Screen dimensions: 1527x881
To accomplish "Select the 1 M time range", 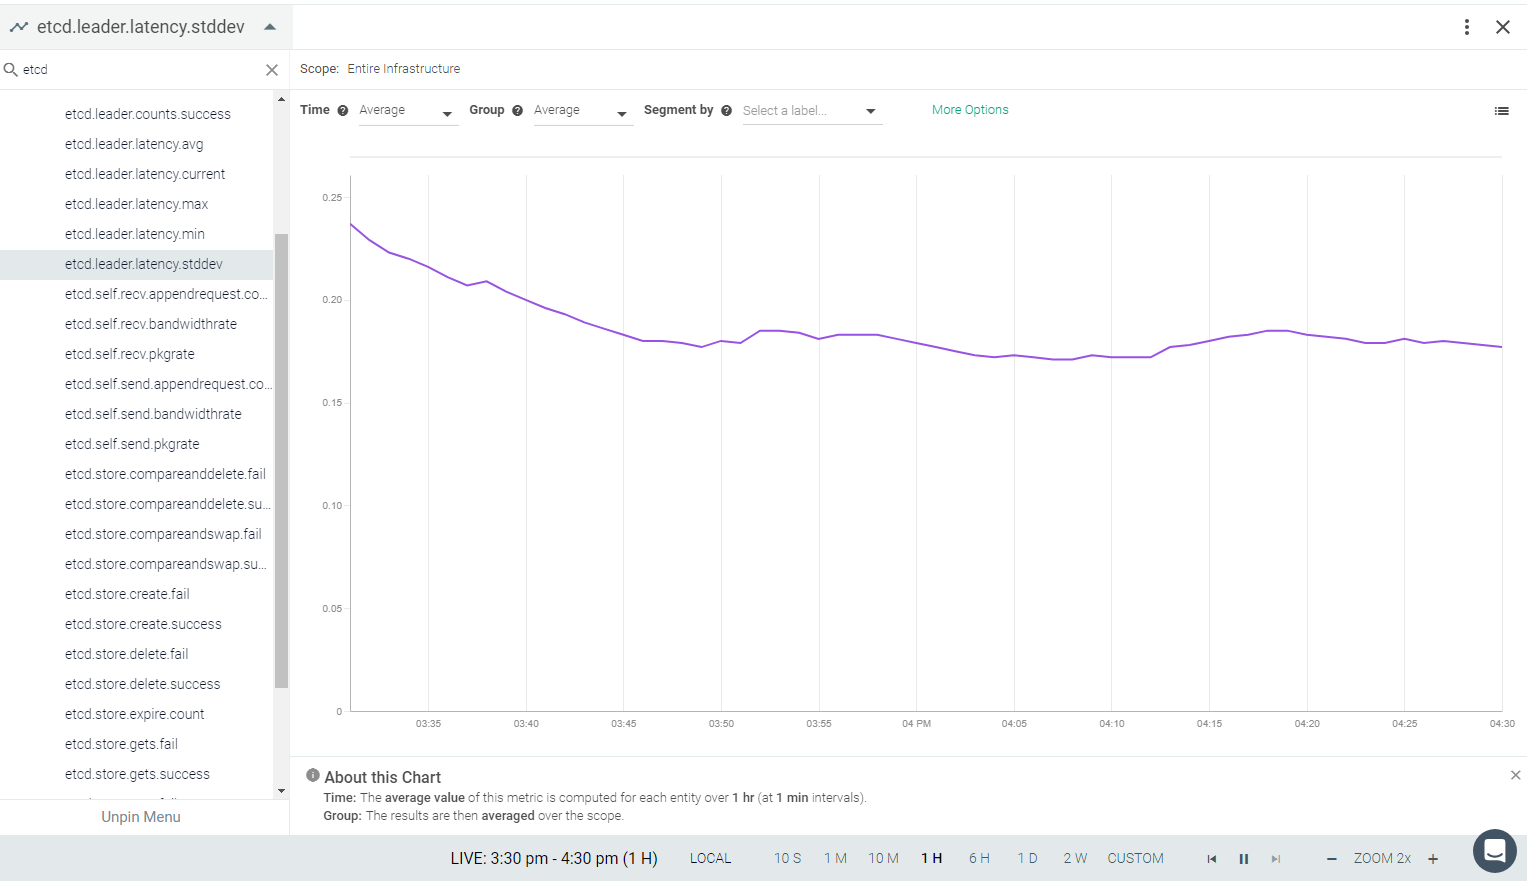I will 836,858.
